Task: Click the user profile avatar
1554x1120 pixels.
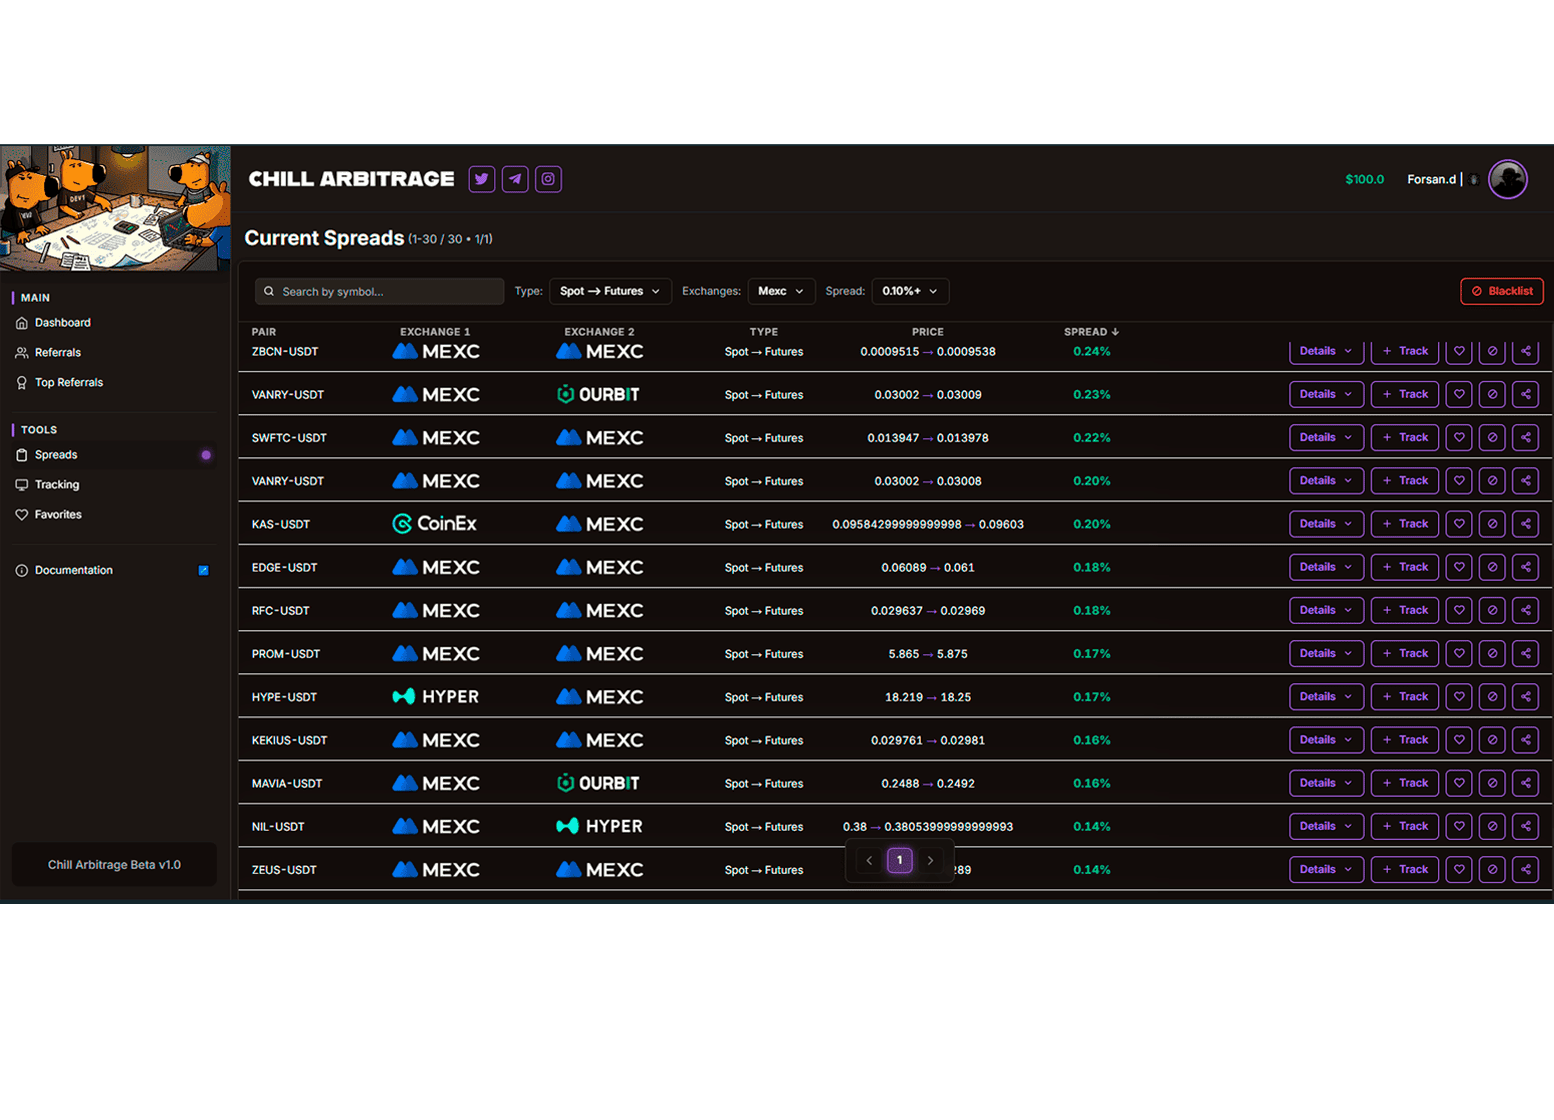Action: point(1507,180)
